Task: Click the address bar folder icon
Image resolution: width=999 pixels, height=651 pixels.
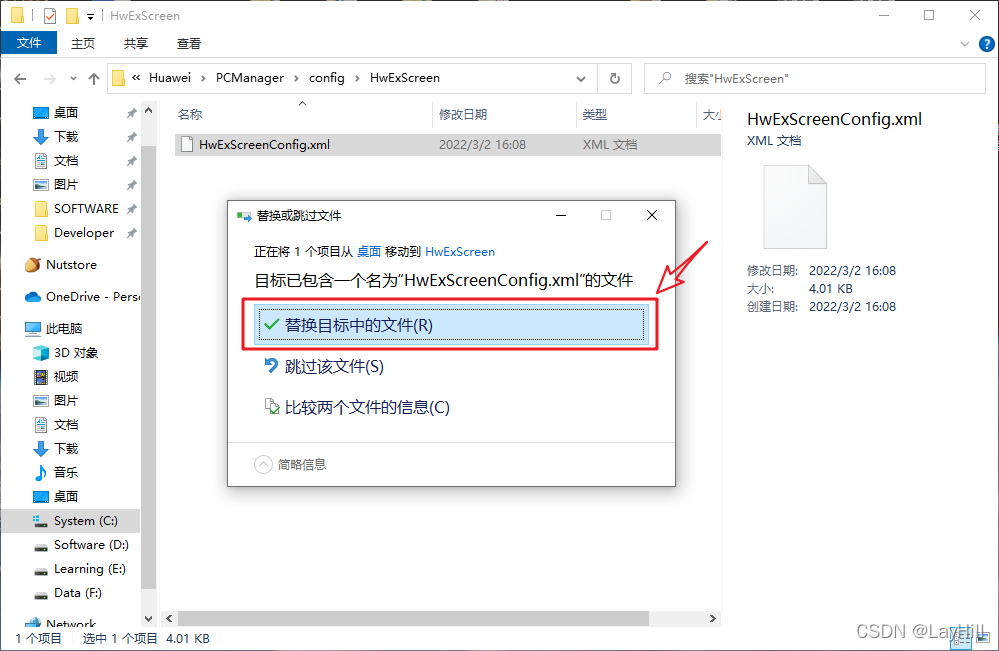Action: point(118,78)
